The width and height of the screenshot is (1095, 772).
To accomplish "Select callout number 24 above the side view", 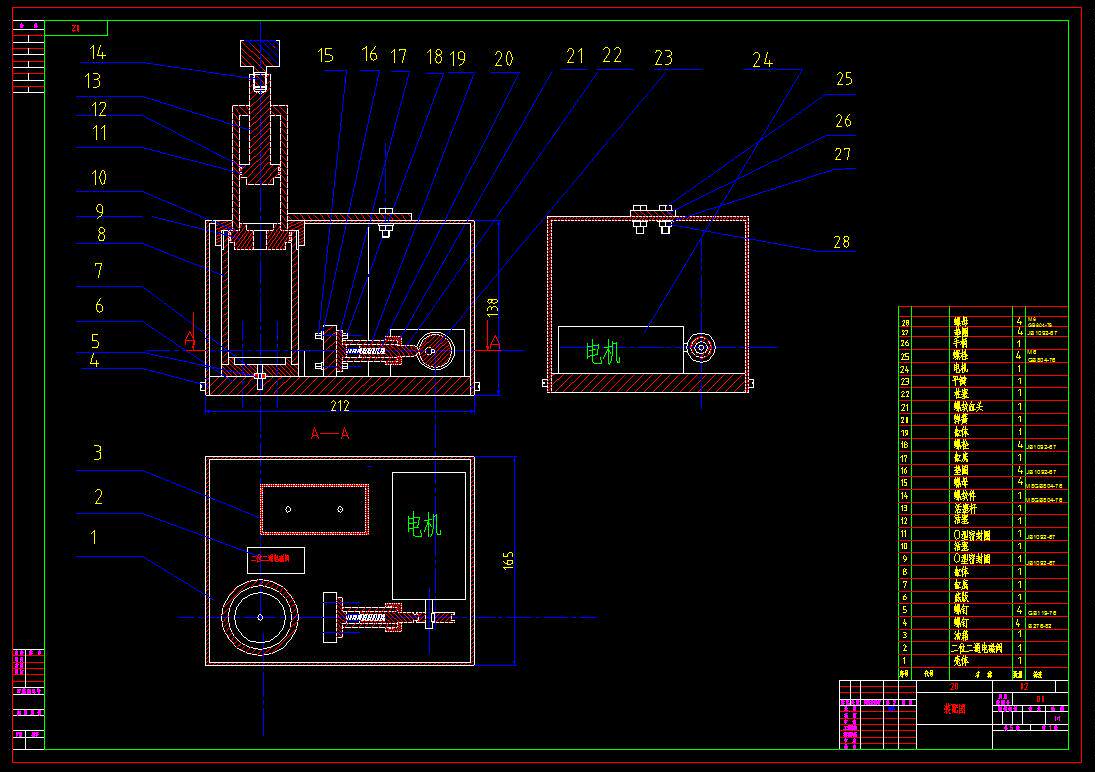I will [x=763, y=61].
